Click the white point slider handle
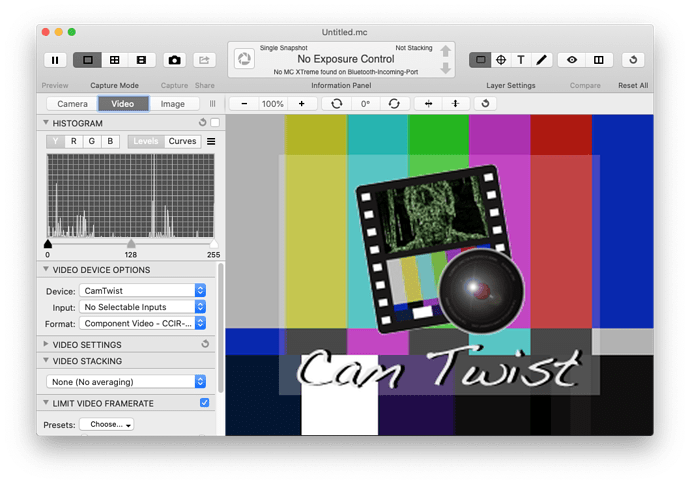 213,244
